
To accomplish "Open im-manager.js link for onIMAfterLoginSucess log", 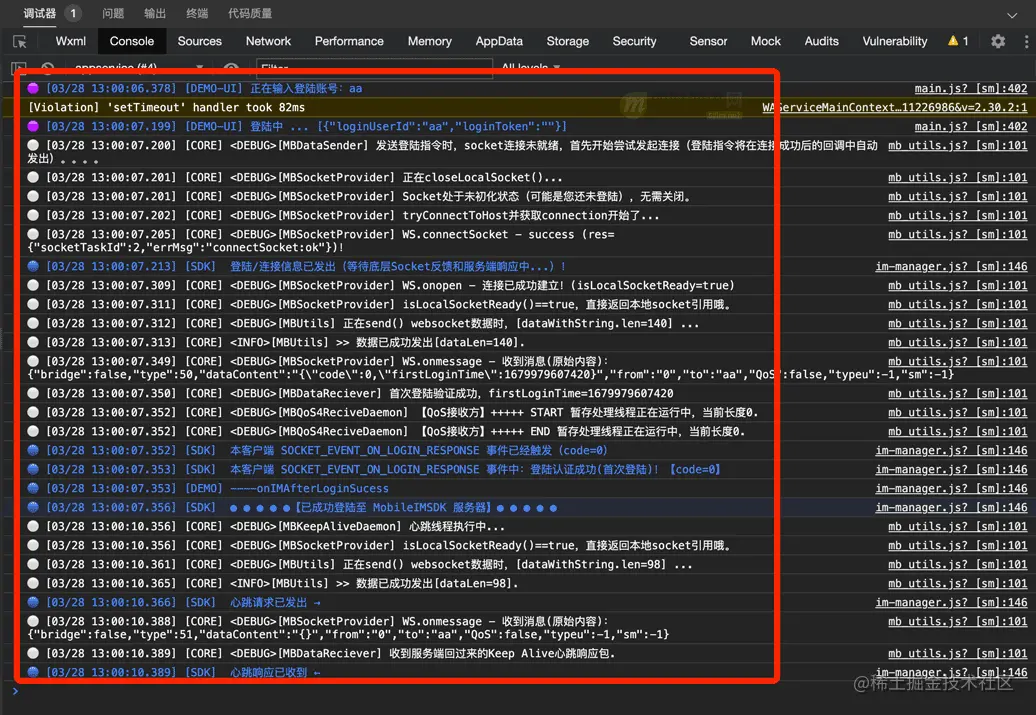I will coord(951,488).
